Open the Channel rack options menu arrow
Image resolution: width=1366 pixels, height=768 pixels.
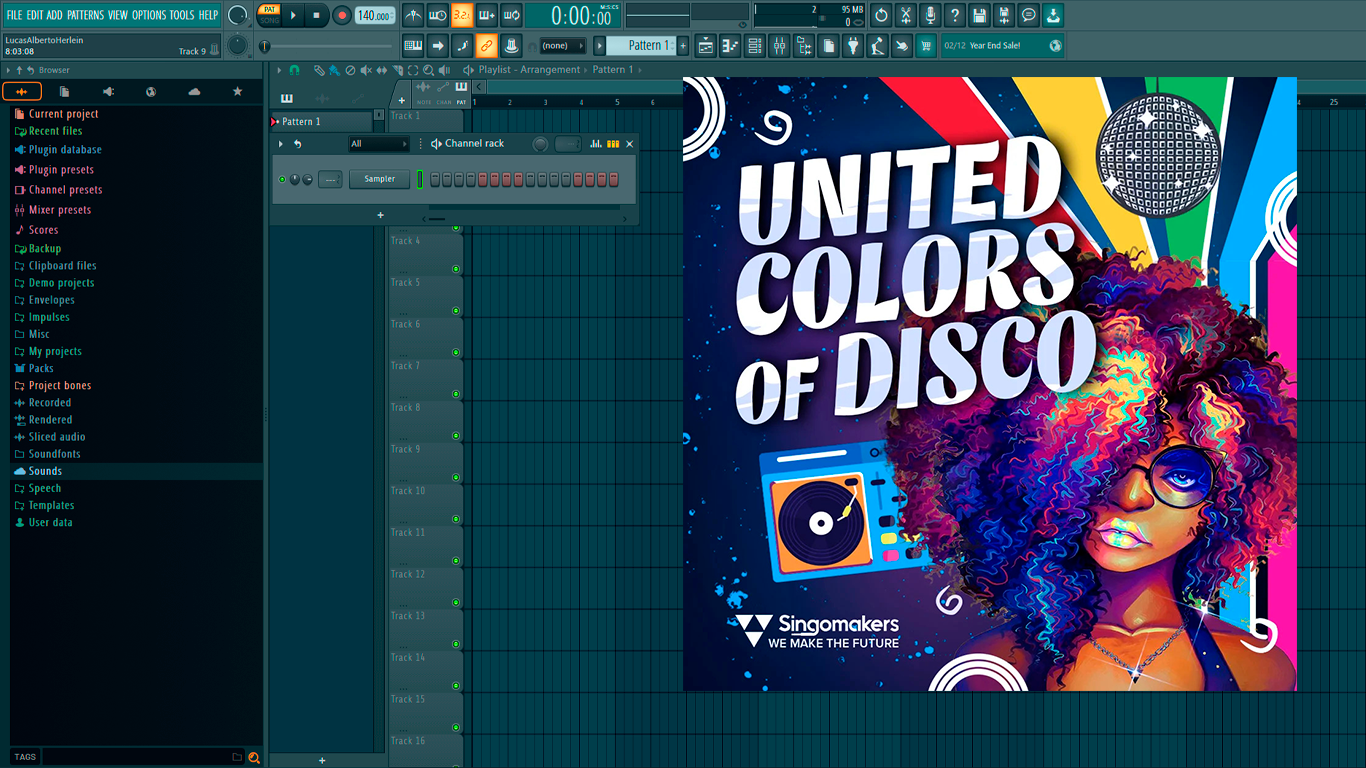click(281, 144)
